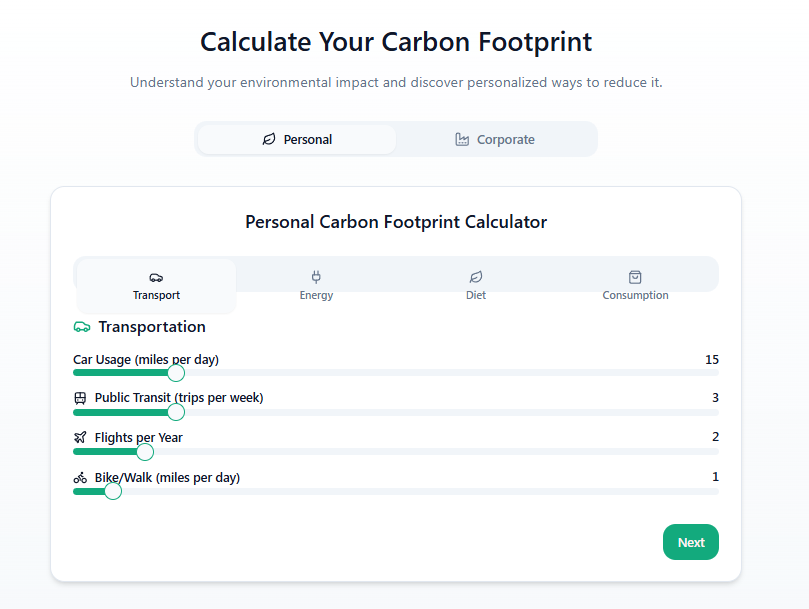
Task: Click the Car Usage slider handle
Action: [176, 373]
